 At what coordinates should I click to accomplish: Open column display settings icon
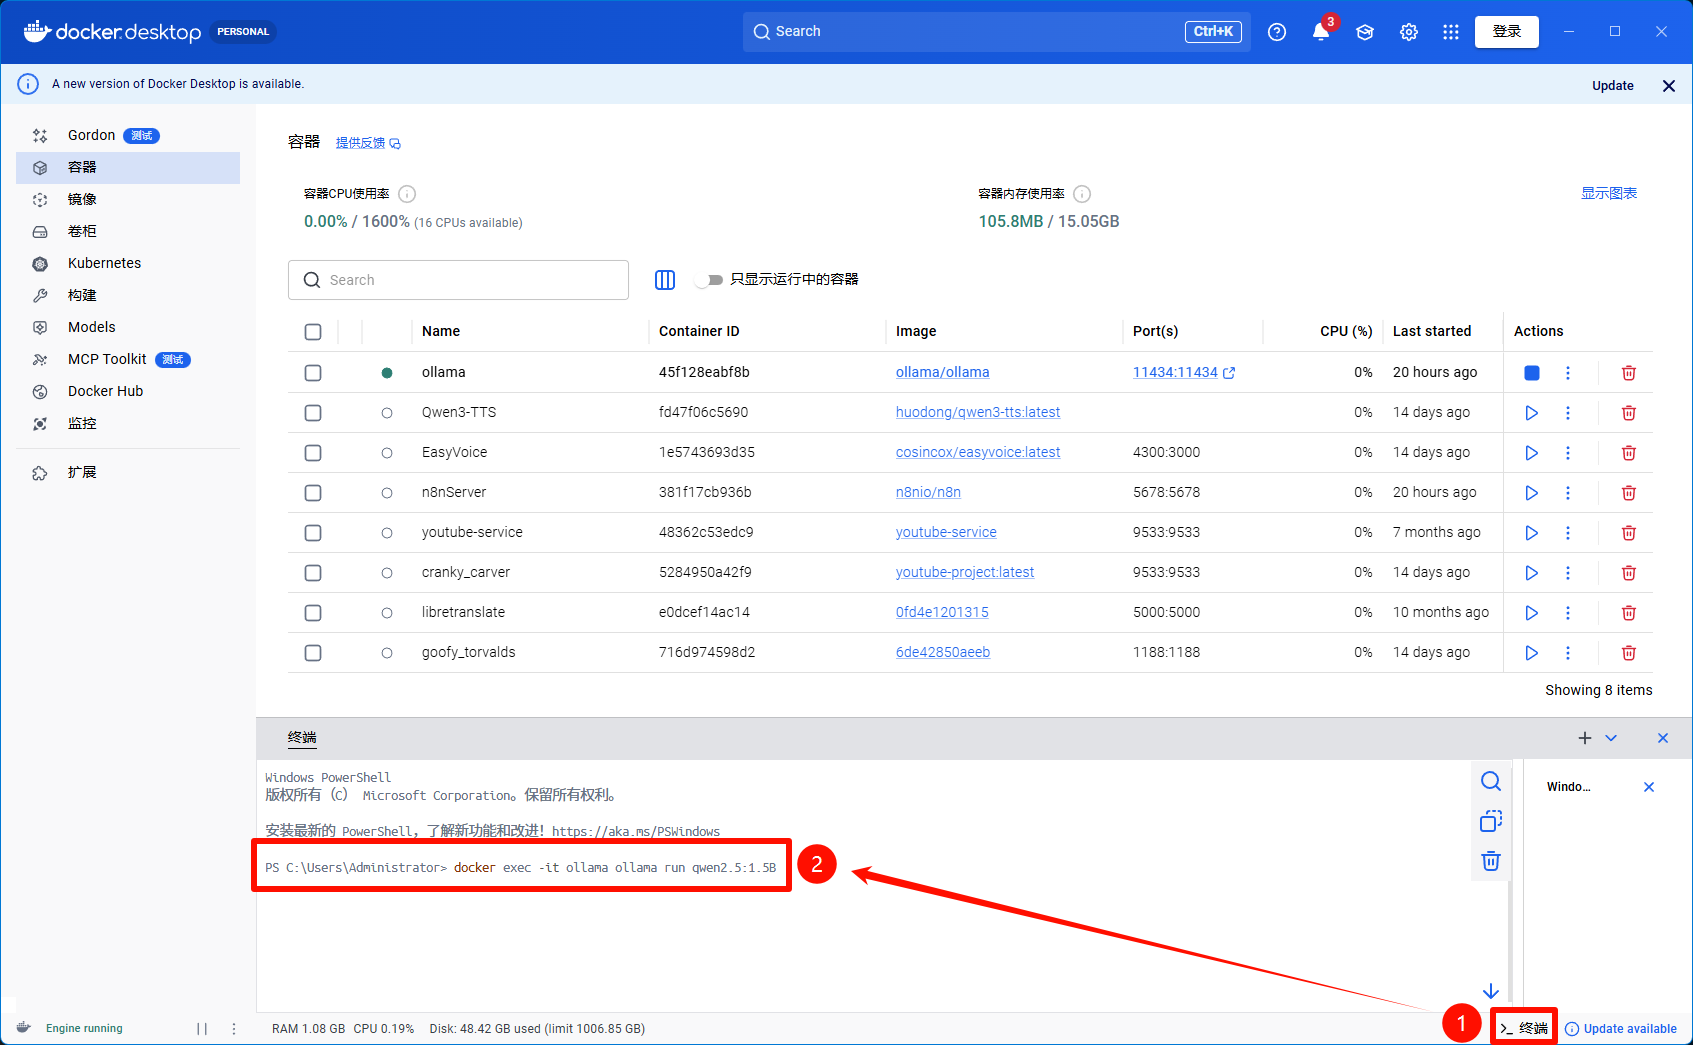pos(665,280)
